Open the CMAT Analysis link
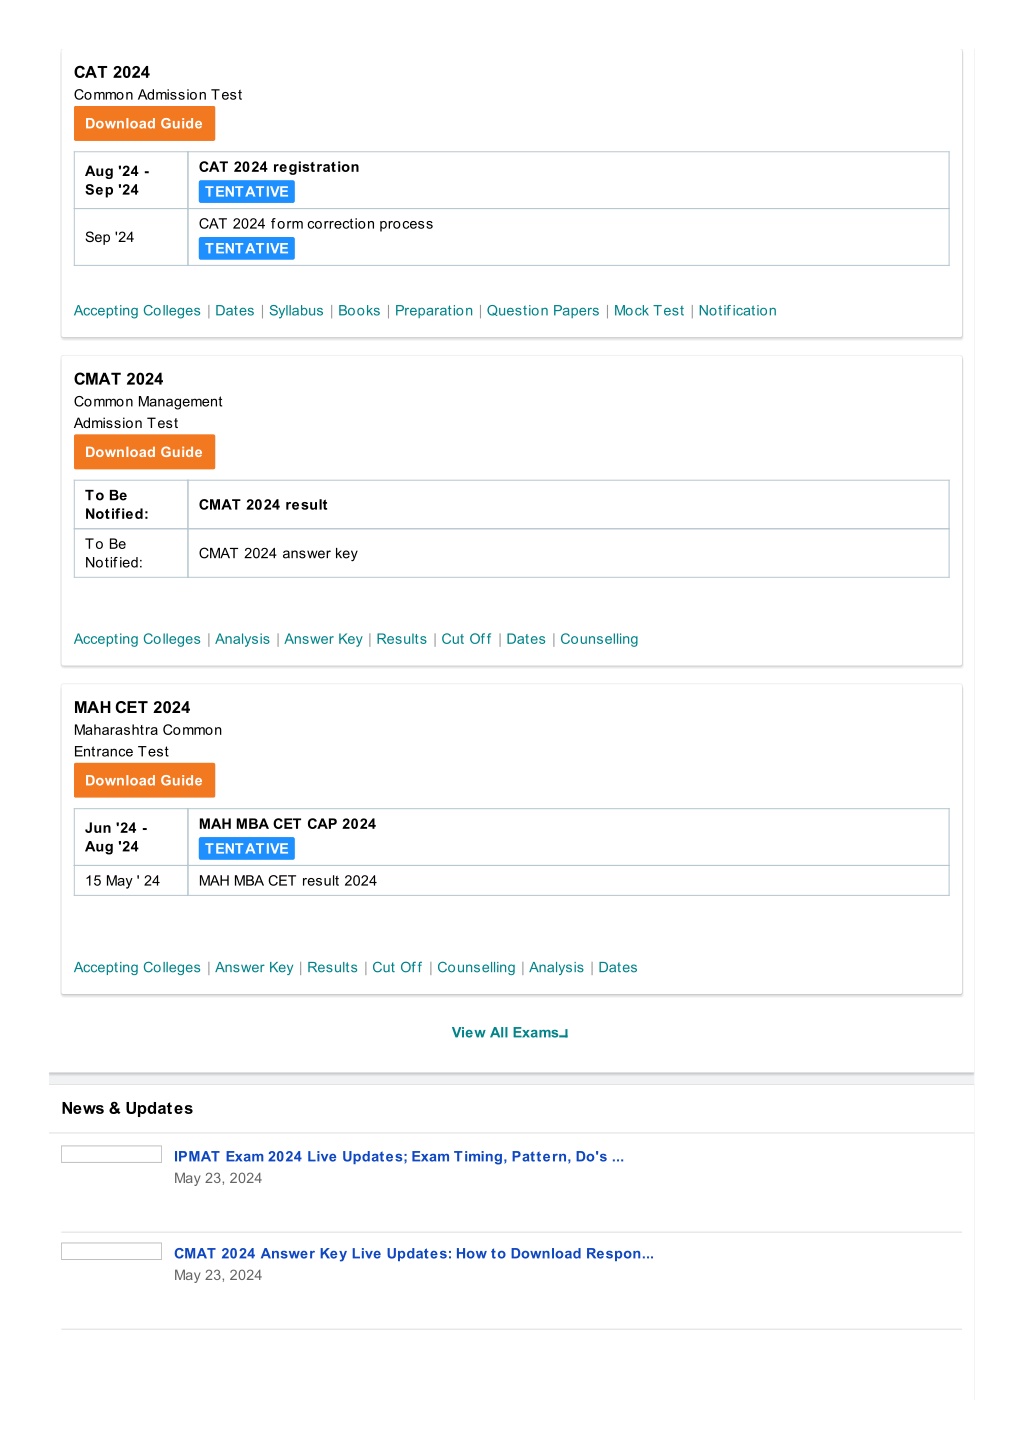The width and height of the screenshot is (1024, 1449). pyautogui.click(x=242, y=639)
